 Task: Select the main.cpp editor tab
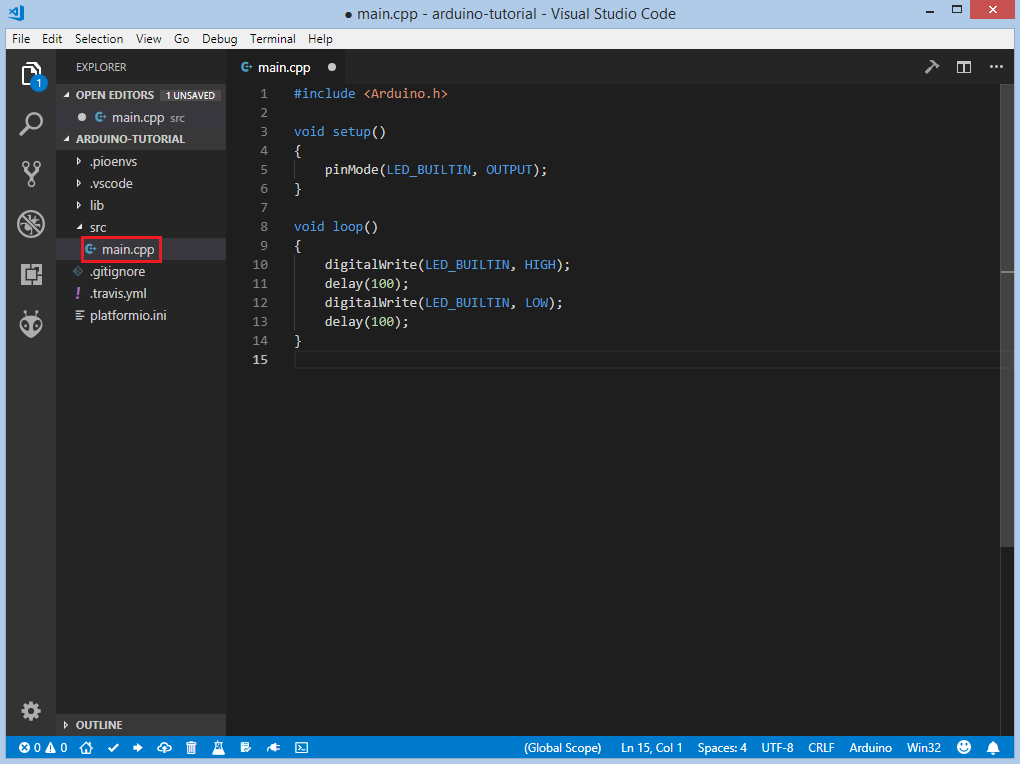point(286,67)
